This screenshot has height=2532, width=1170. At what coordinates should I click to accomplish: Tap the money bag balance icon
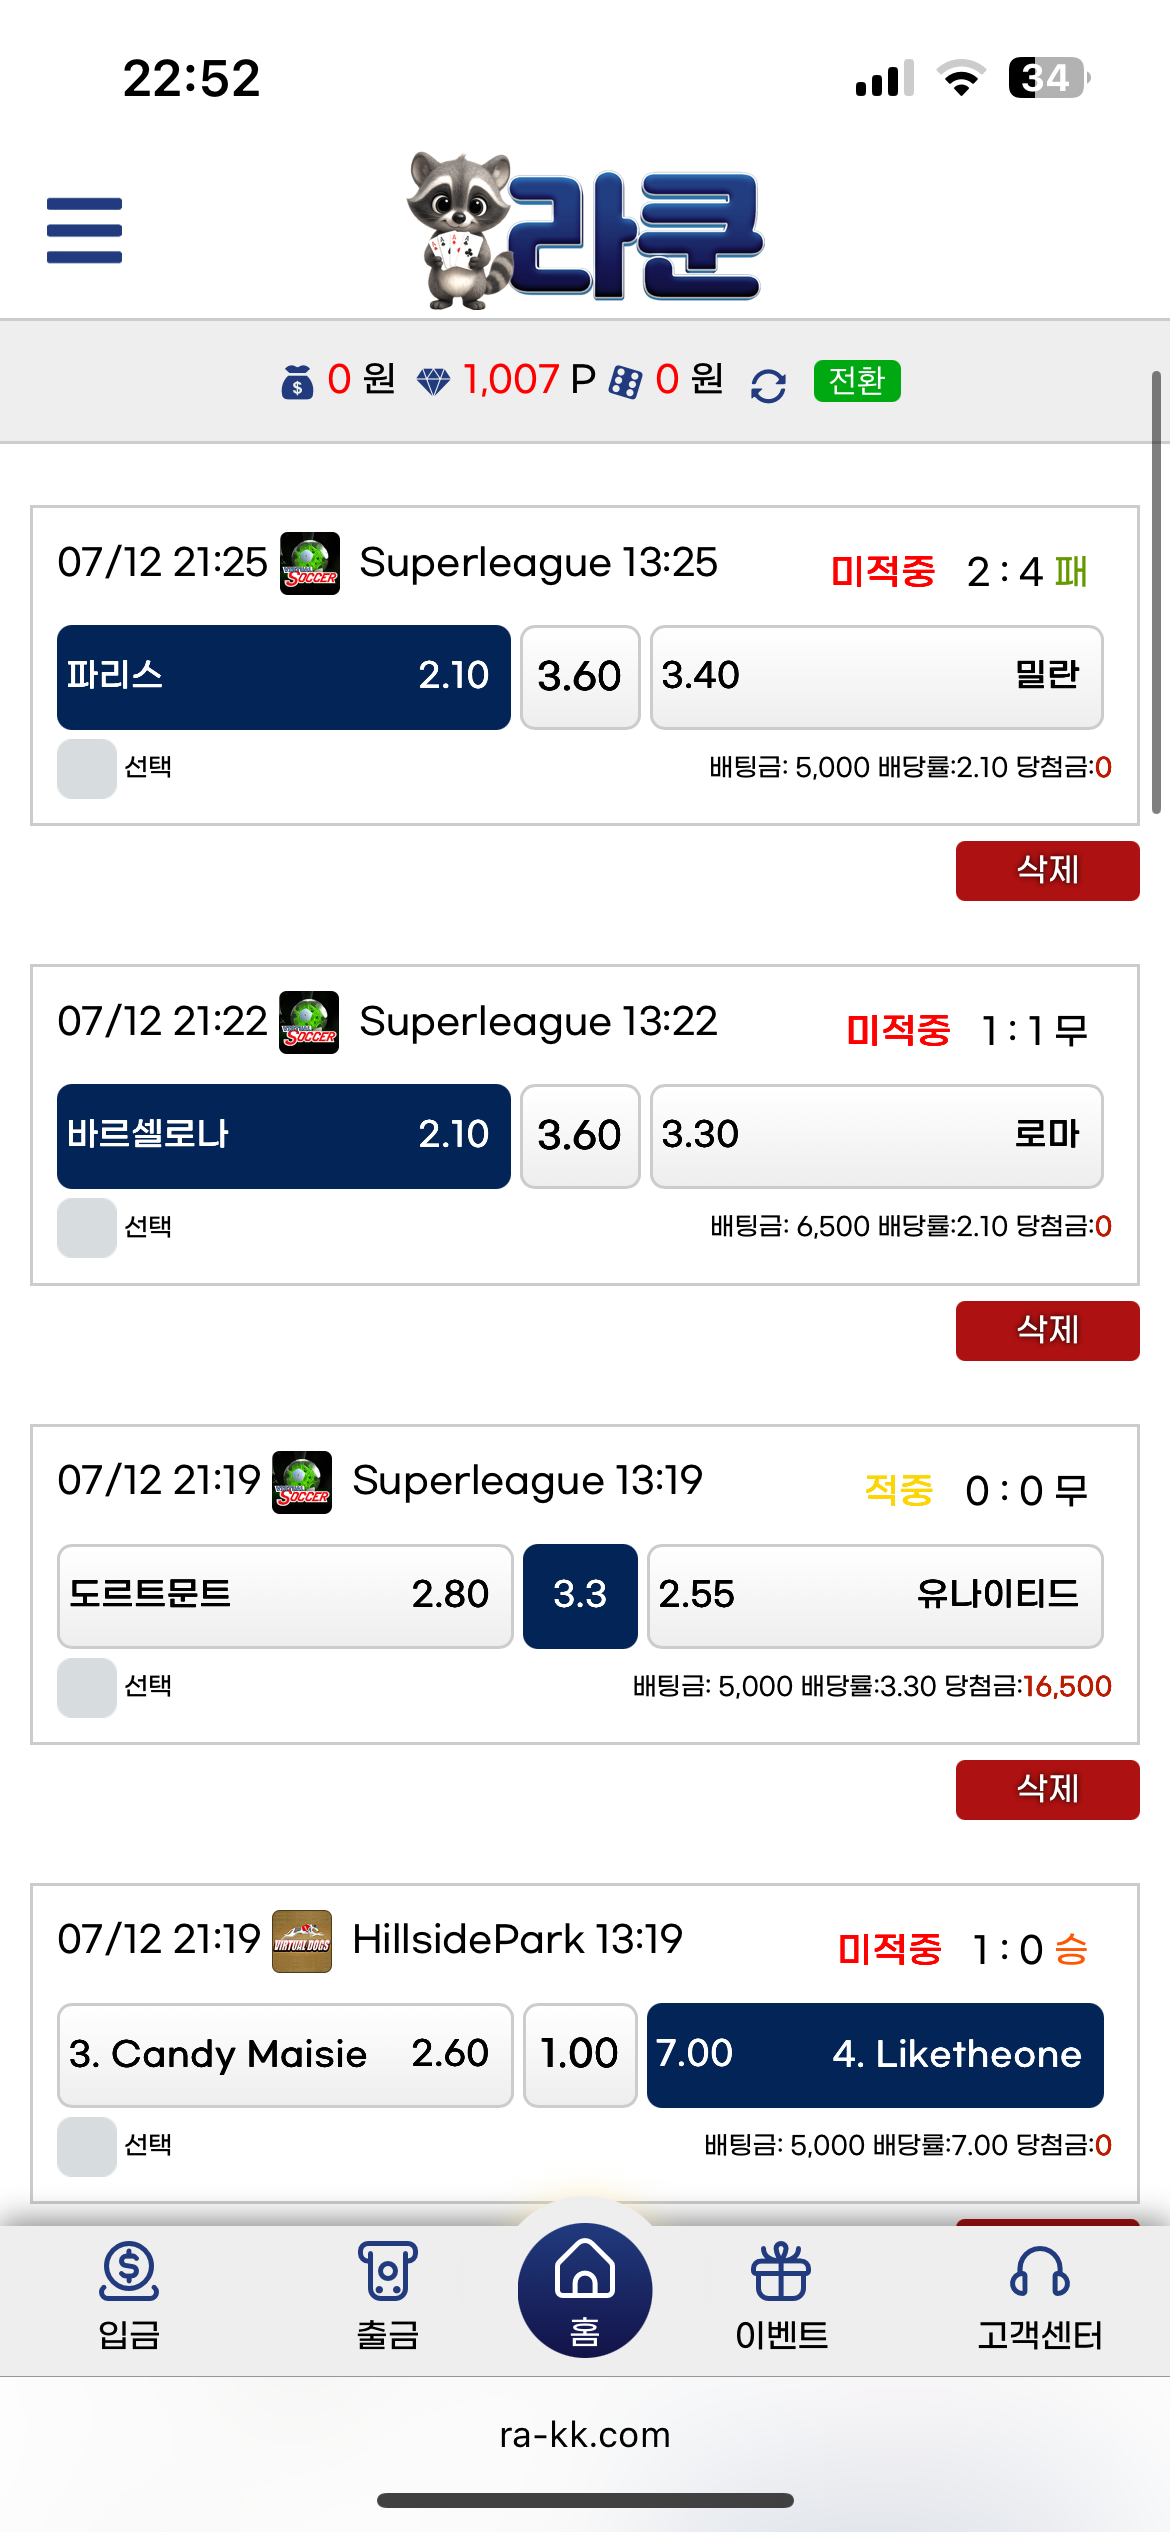(x=297, y=382)
